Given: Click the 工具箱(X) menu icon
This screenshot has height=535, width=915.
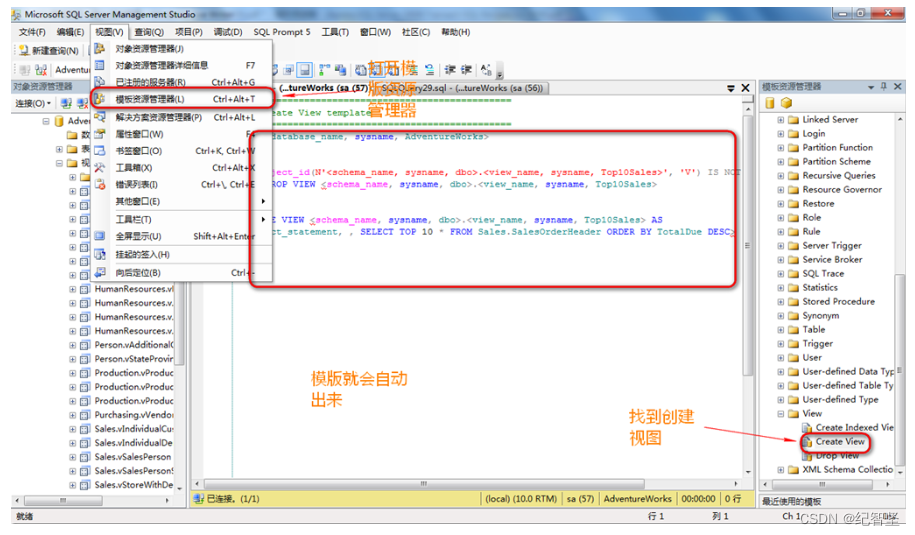Looking at the screenshot, I should pos(100,167).
